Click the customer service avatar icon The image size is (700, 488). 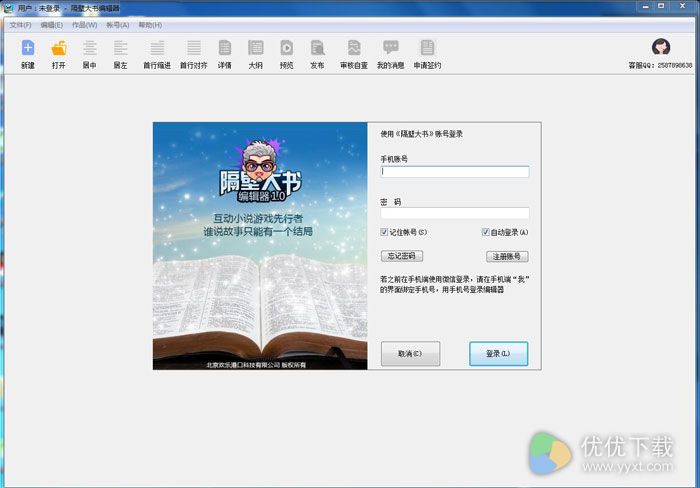(661, 46)
